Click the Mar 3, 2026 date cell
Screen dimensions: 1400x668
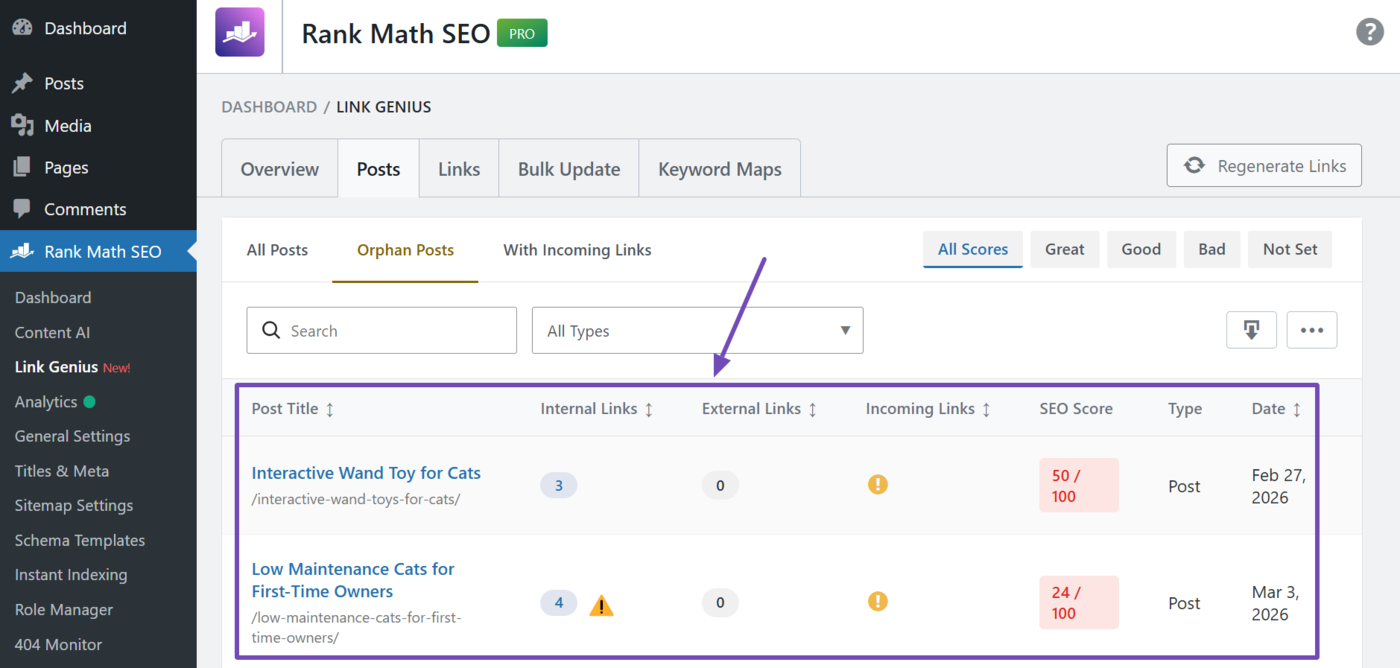click(x=1275, y=603)
